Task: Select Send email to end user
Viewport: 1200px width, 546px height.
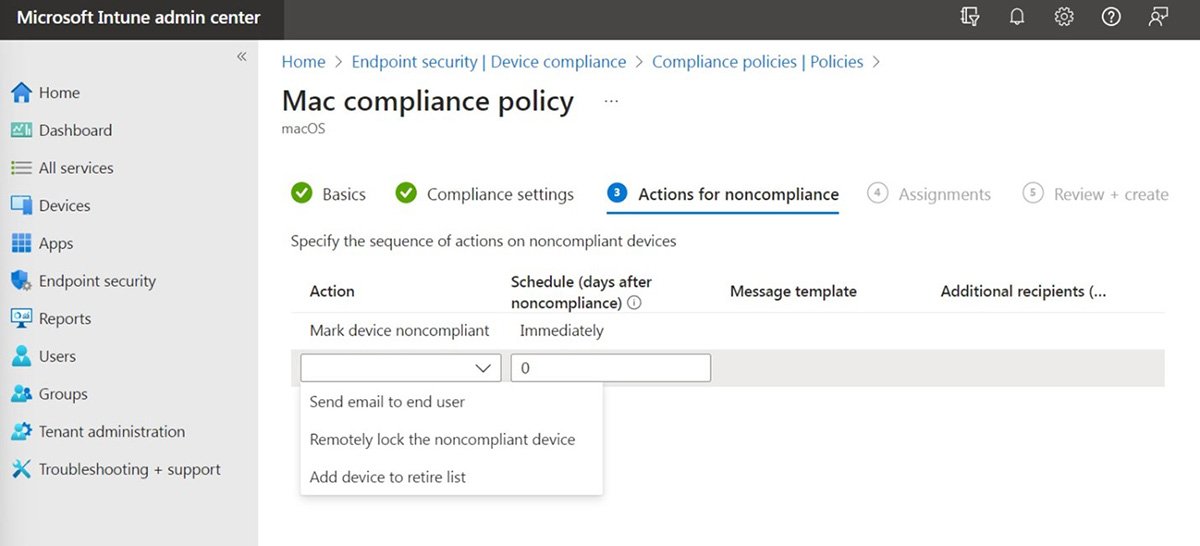Action: click(x=387, y=402)
